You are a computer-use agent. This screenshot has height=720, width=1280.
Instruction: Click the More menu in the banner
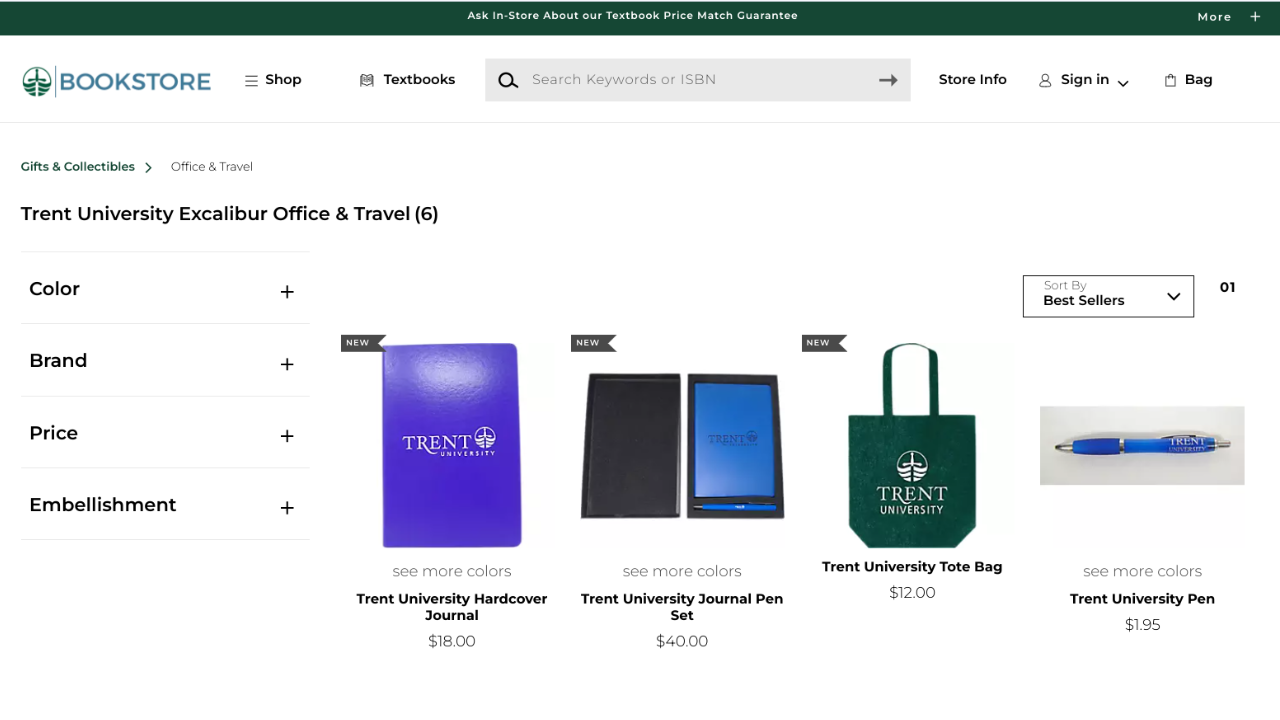(1213, 16)
